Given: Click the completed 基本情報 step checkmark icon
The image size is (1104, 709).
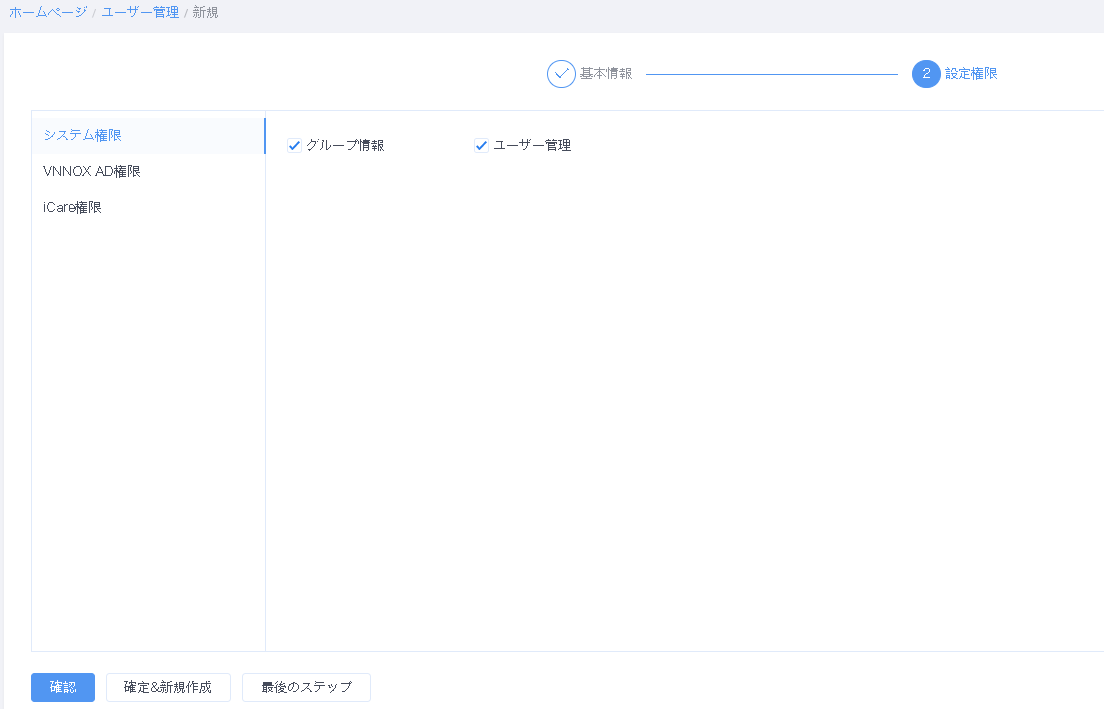Looking at the screenshot, I should click(561, 74).
